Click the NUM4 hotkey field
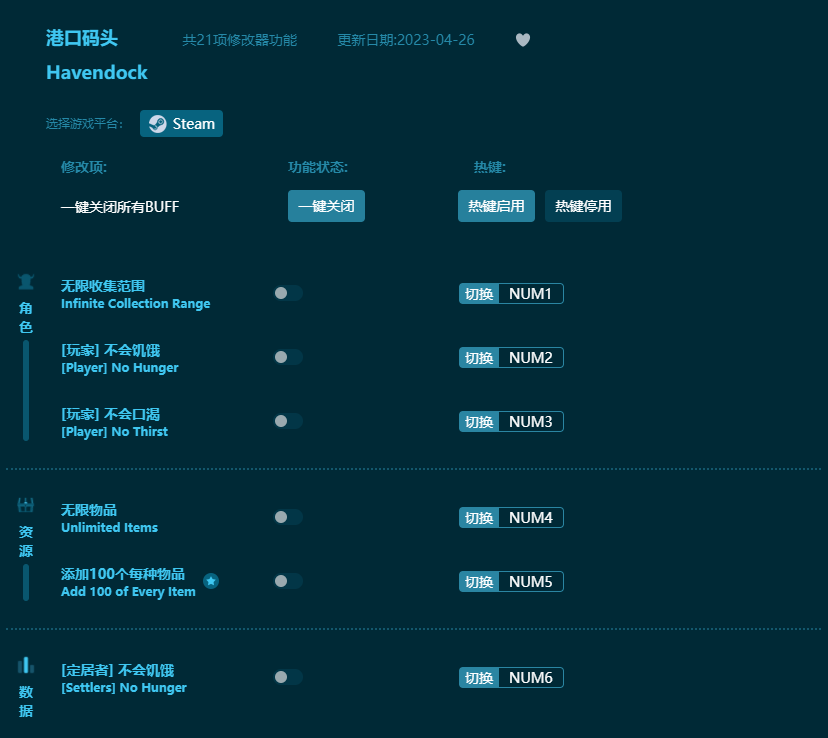The width and height of the screenshot is (828, 738). point(531,517)
